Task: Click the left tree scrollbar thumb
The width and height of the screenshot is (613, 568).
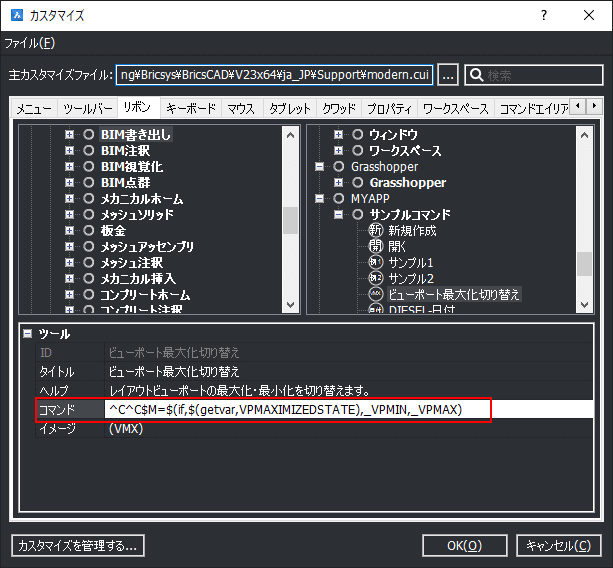Action: [290, 220]
